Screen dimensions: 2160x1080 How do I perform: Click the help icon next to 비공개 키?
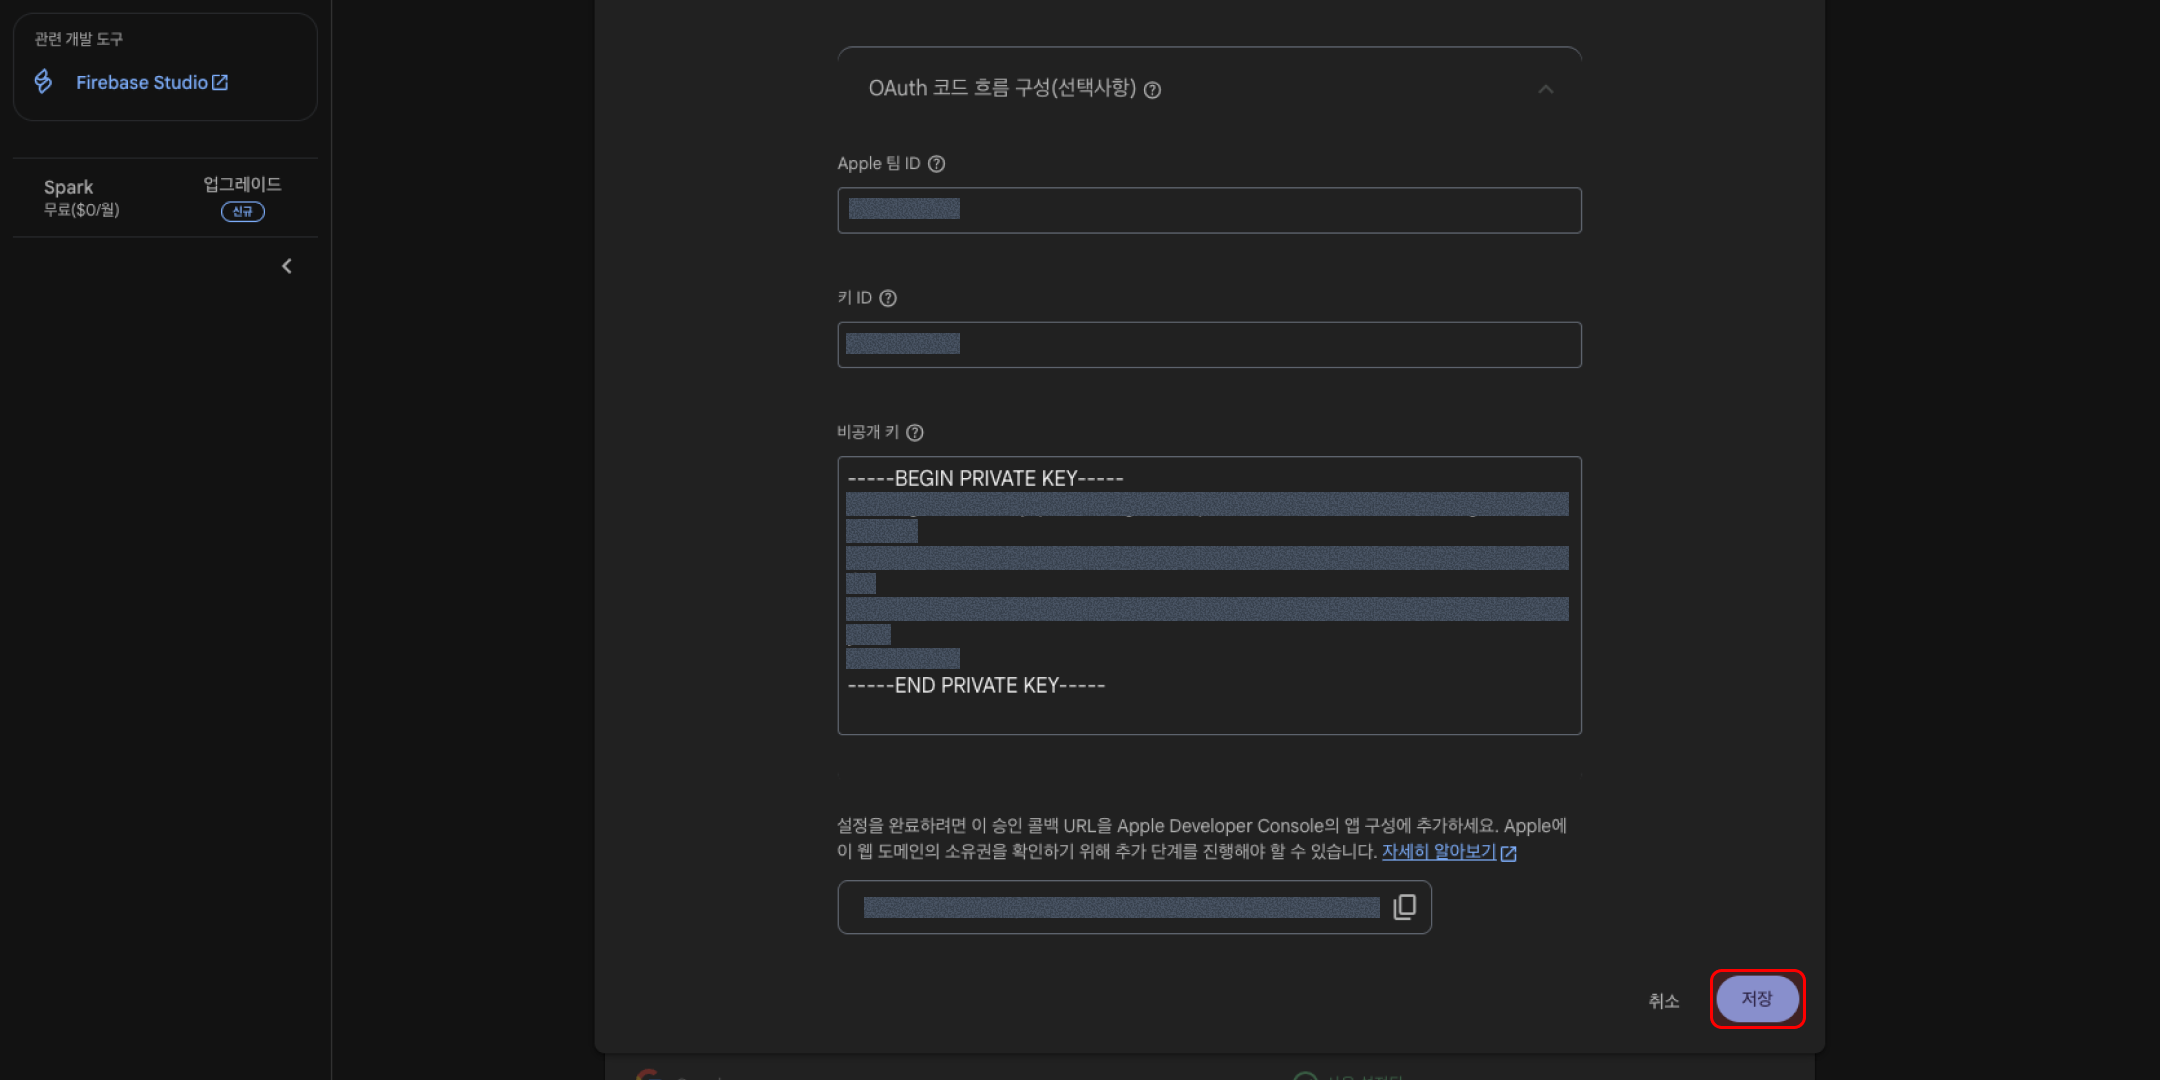point(914,432)
